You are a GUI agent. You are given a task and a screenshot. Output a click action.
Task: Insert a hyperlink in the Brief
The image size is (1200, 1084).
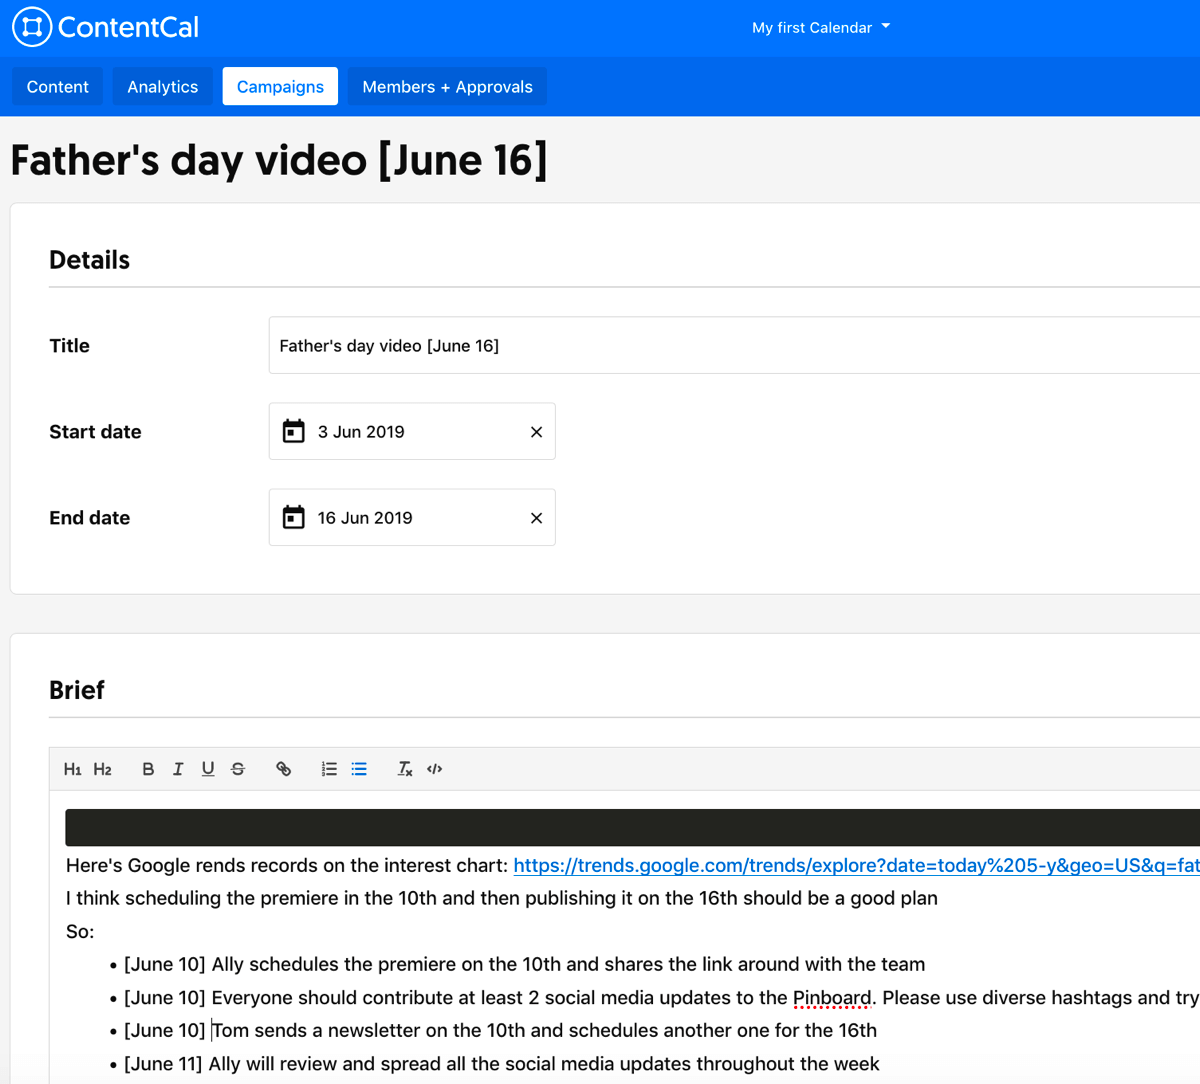coord(284,768)
